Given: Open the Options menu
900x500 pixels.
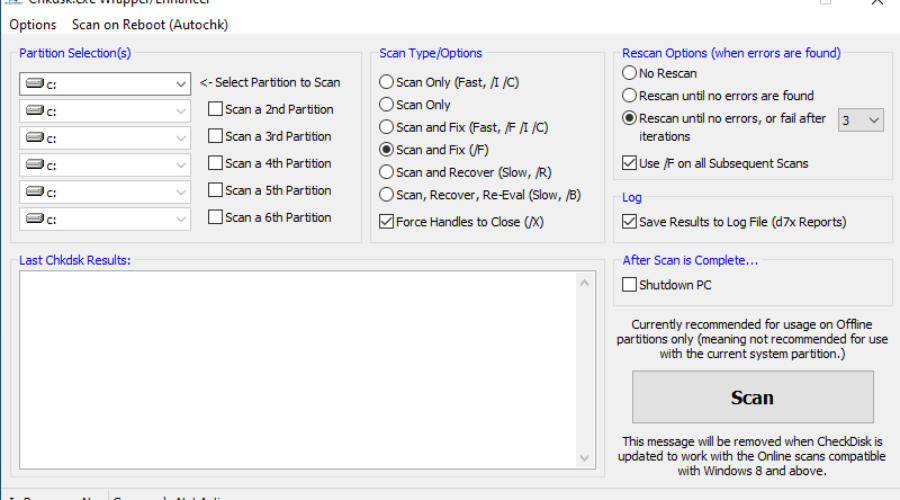Looking at the screenshot, I should 33,25.
